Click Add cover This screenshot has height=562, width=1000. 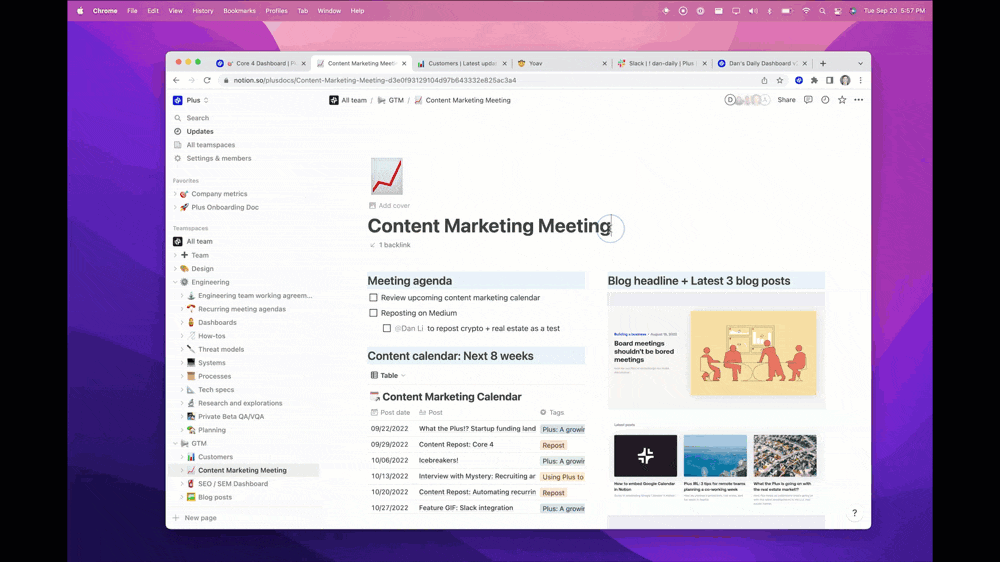coord(389,205)
